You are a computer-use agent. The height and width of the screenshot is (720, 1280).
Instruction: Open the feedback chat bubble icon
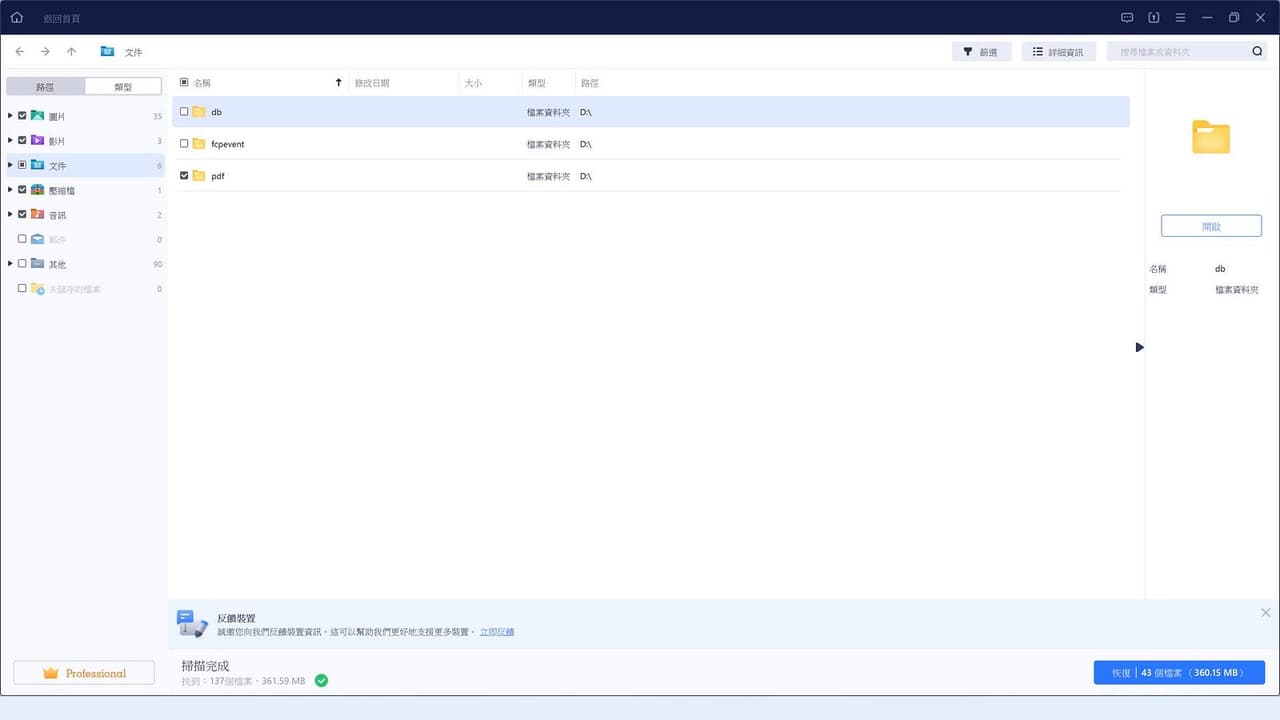click(x=1127, y=17)
